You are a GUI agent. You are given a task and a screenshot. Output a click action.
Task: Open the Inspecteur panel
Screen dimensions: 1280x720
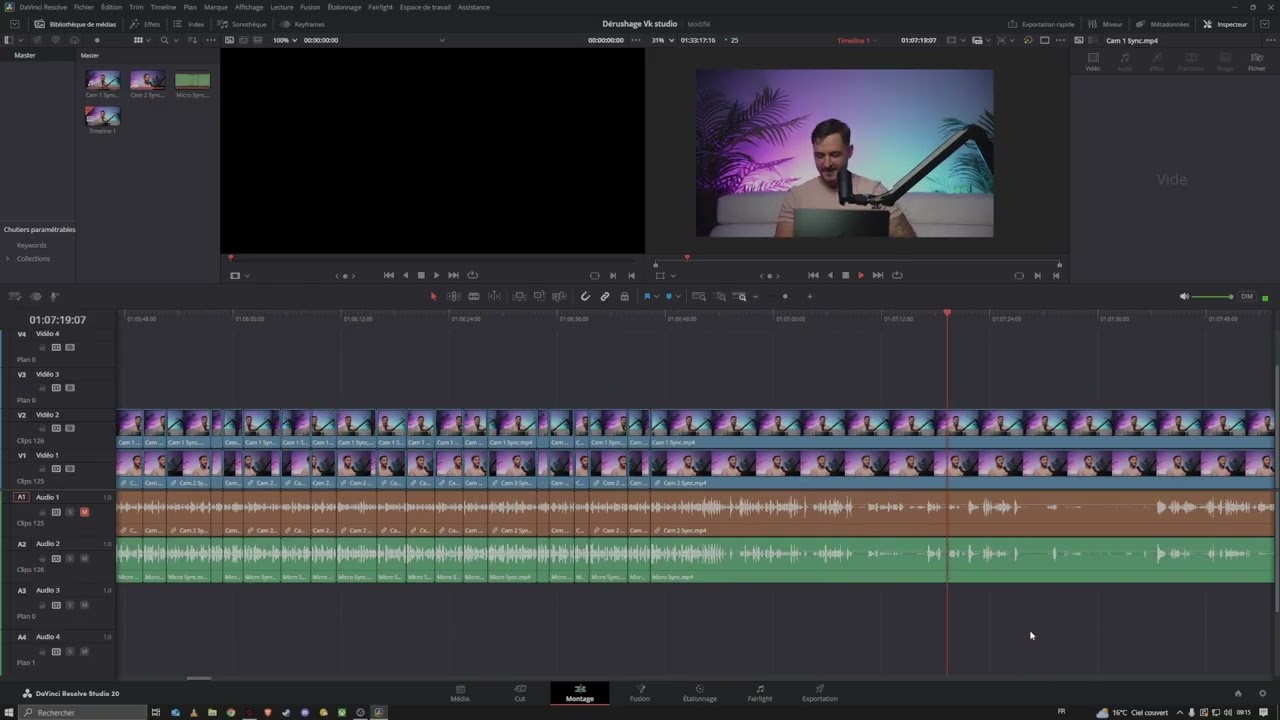(1225, 24)
